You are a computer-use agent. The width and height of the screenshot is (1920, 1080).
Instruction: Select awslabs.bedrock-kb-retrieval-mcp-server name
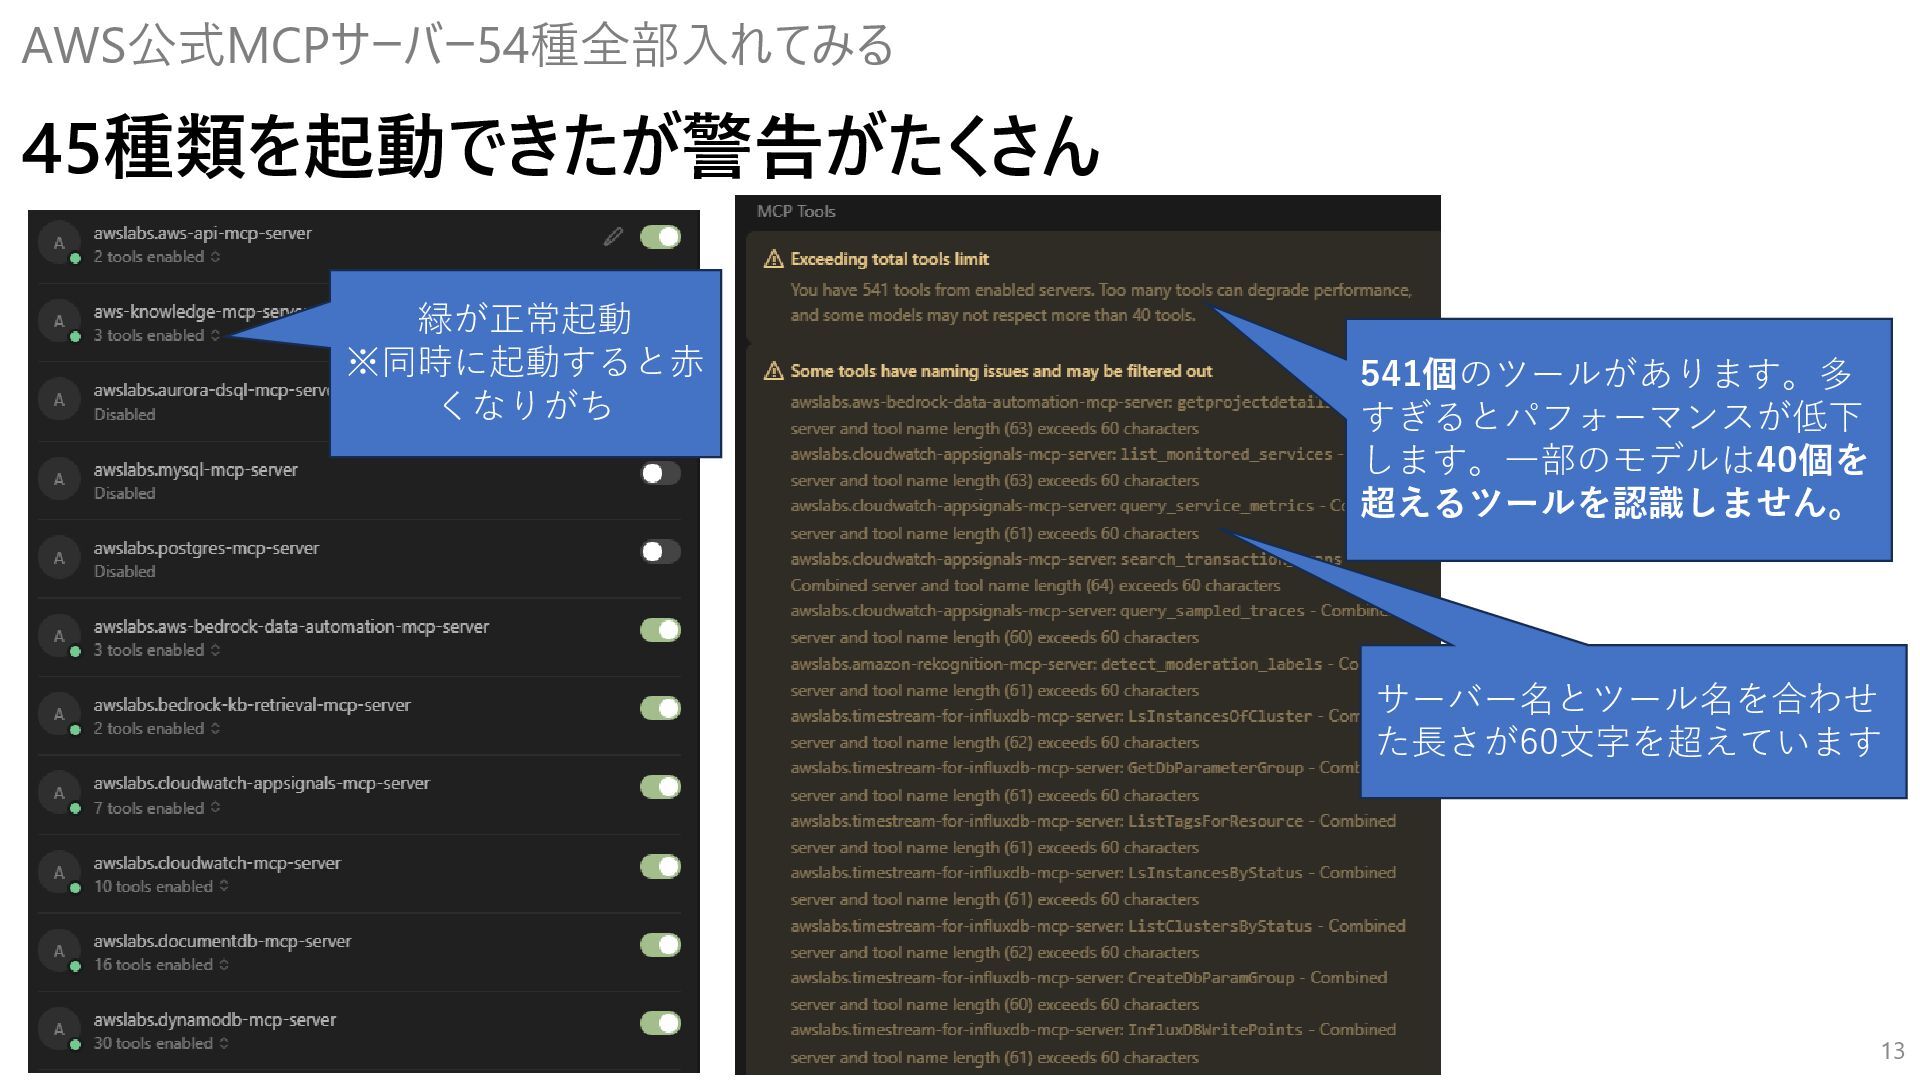(252, 705)
